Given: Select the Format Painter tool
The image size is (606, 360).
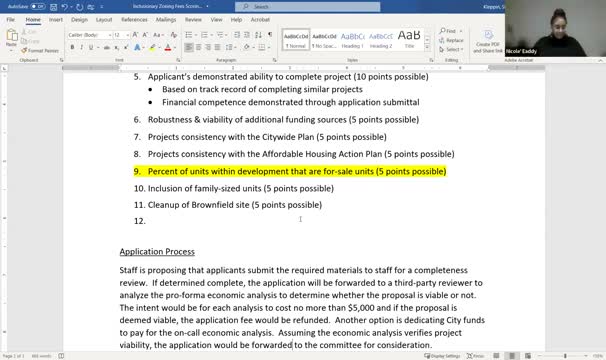Looking at the screenshot, I should (x=40, y=51).
